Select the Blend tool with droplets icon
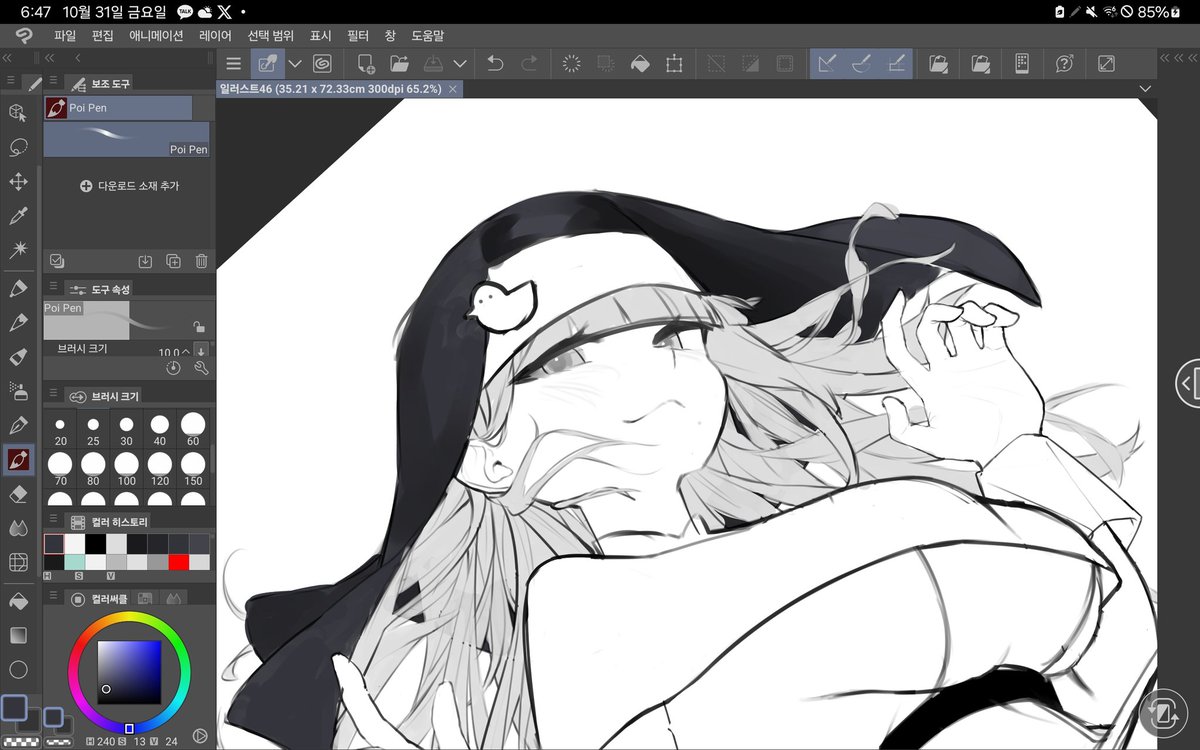 click(x=17, y=527)
